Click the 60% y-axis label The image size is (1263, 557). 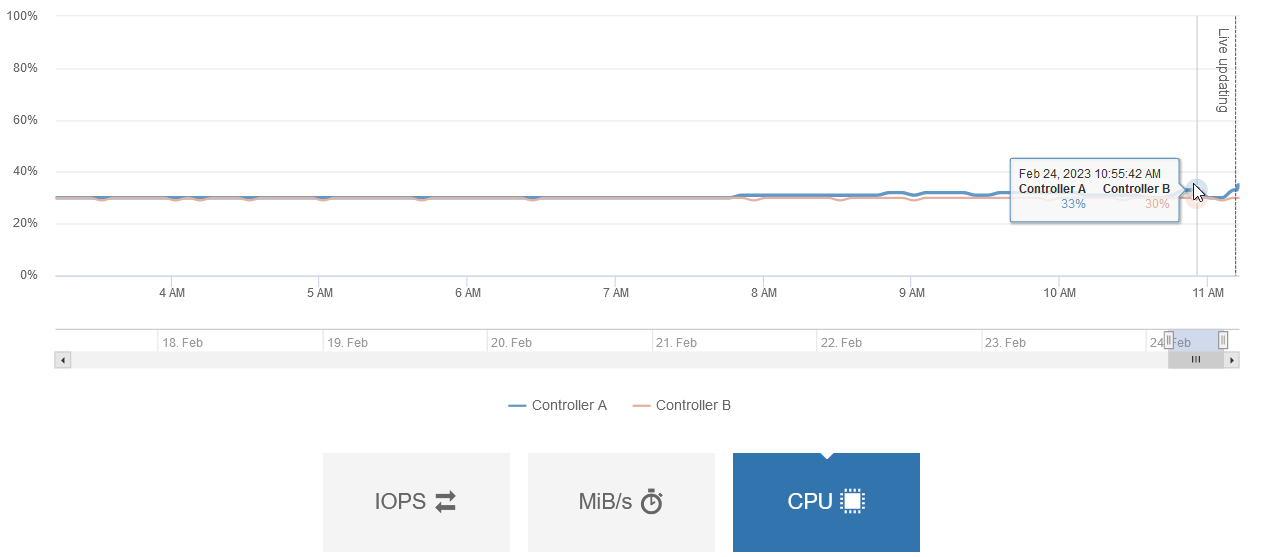click(26, 120)
